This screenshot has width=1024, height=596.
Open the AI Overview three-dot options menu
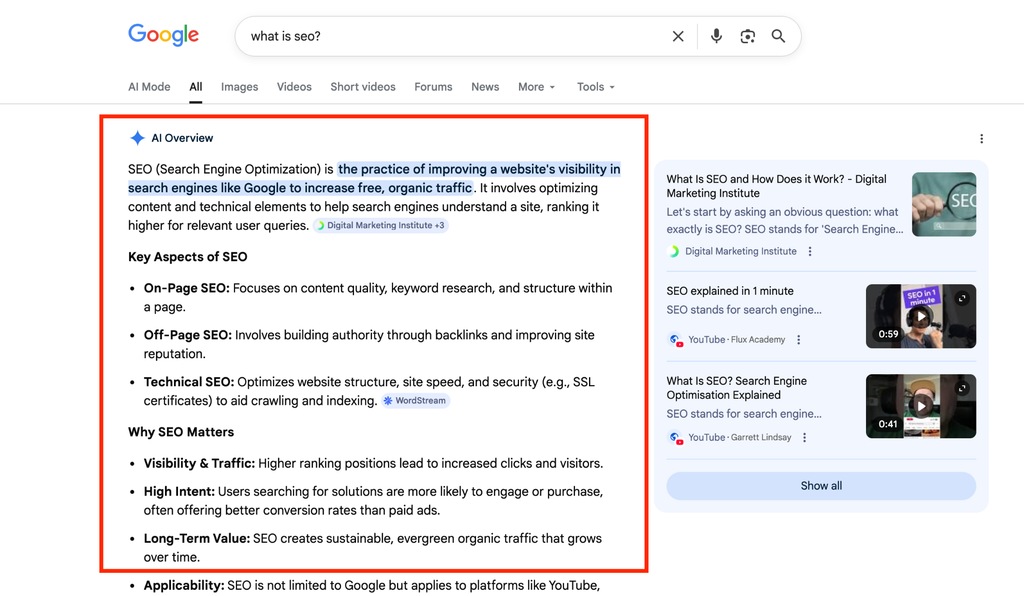pos(981,138)
